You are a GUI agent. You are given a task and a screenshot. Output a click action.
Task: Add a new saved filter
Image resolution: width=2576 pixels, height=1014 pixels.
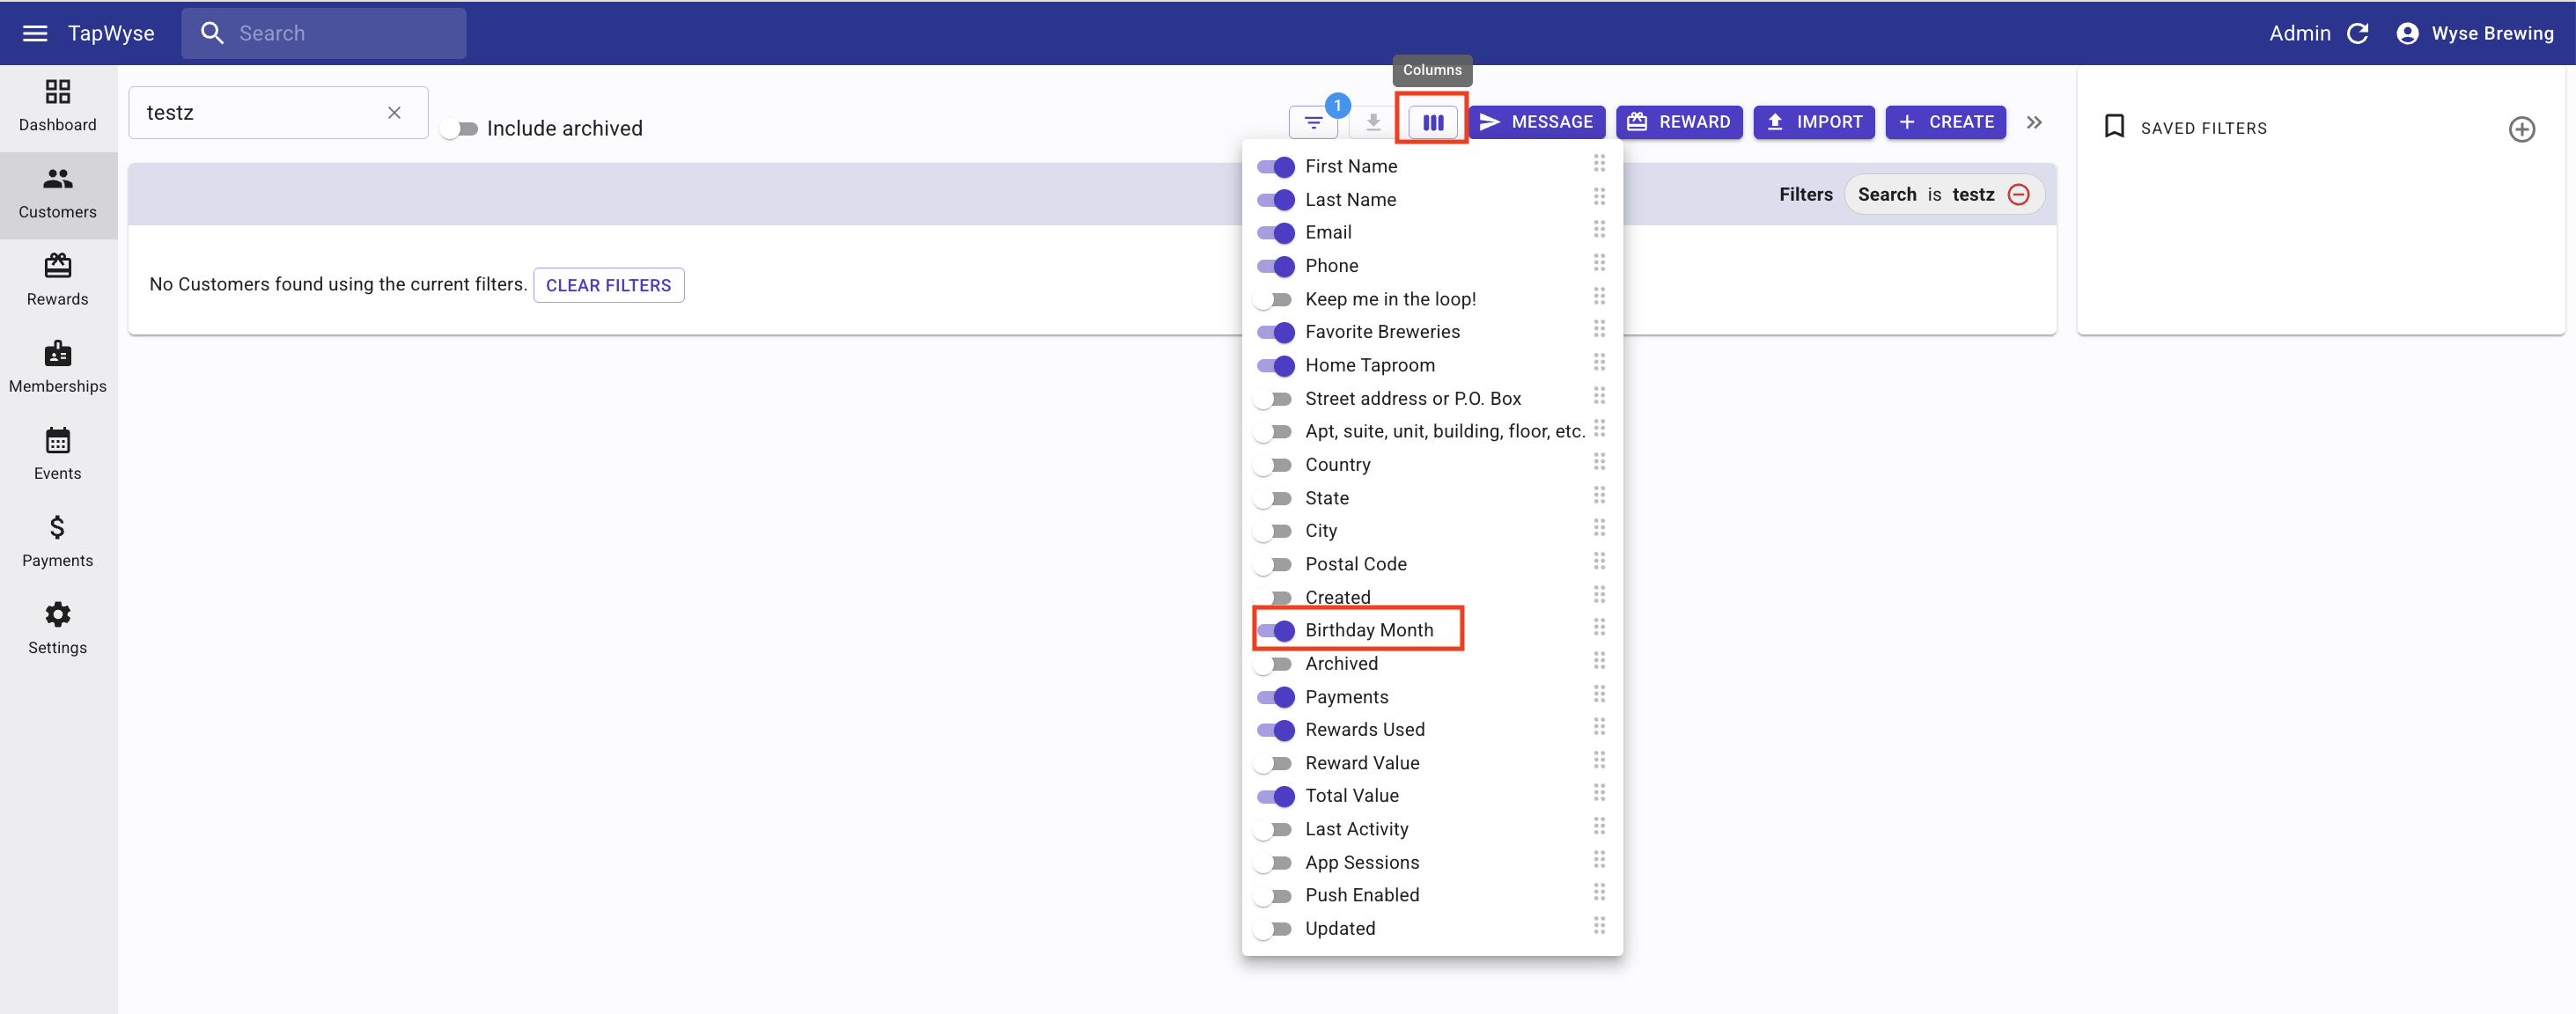[2521, 129]
